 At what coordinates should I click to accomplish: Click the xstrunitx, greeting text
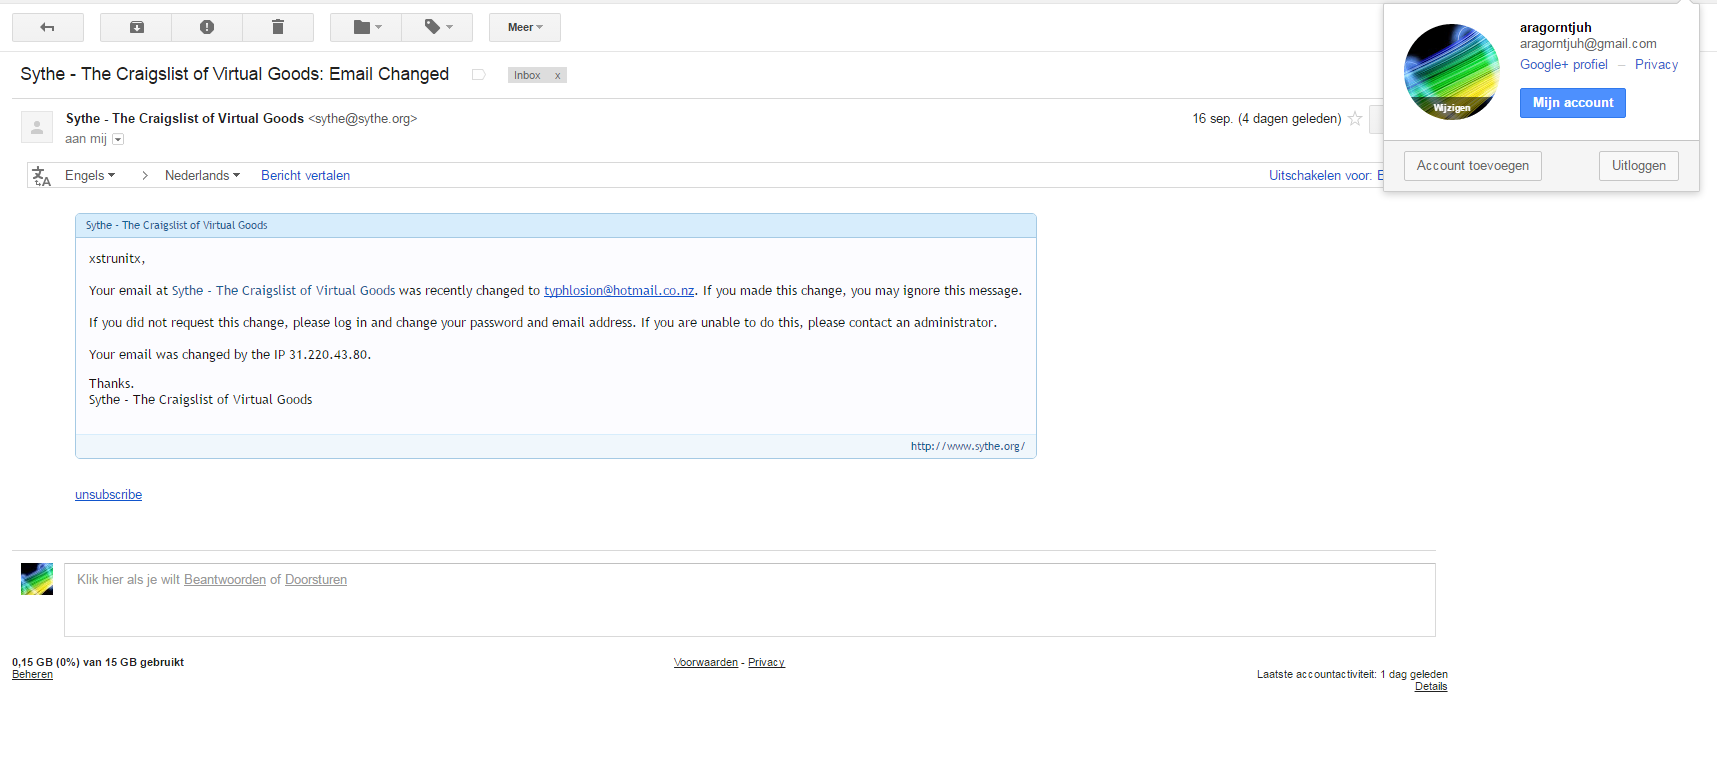point(117,259)
